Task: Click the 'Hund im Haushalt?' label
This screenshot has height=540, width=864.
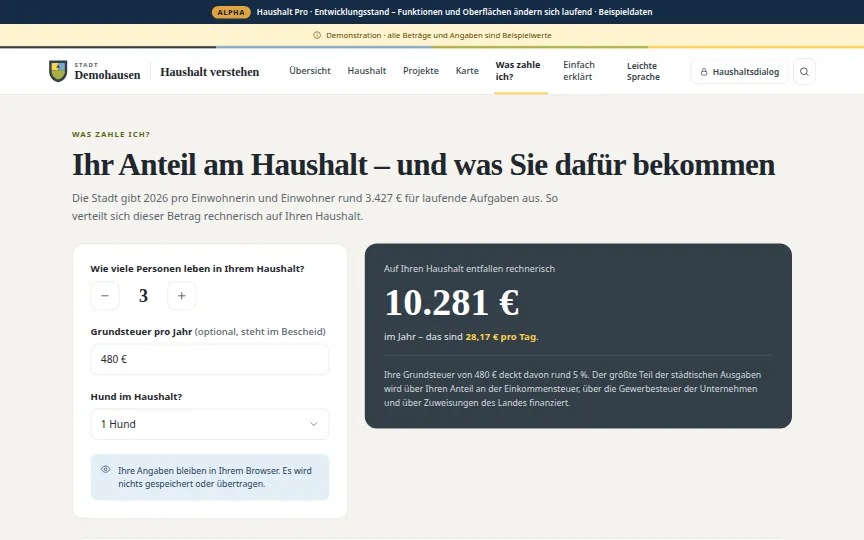Action: tap(136, 397)
